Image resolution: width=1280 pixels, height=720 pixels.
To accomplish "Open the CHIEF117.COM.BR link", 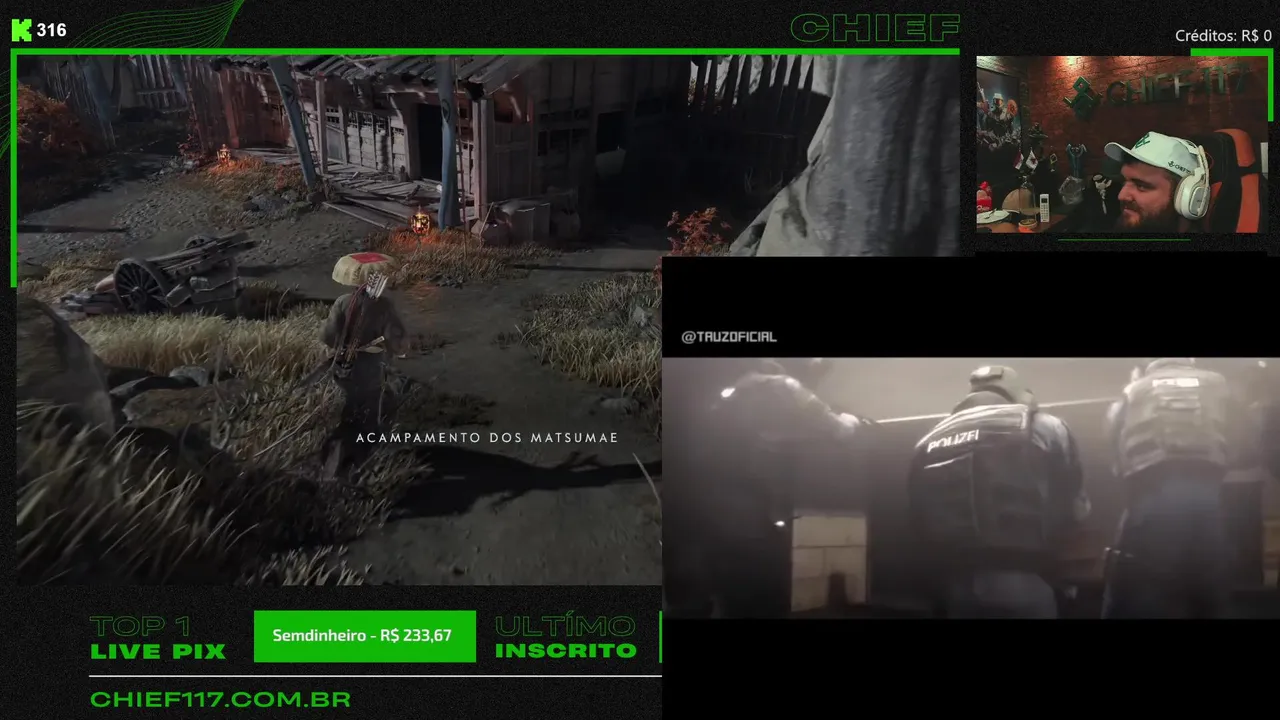I will pos(220,699).
